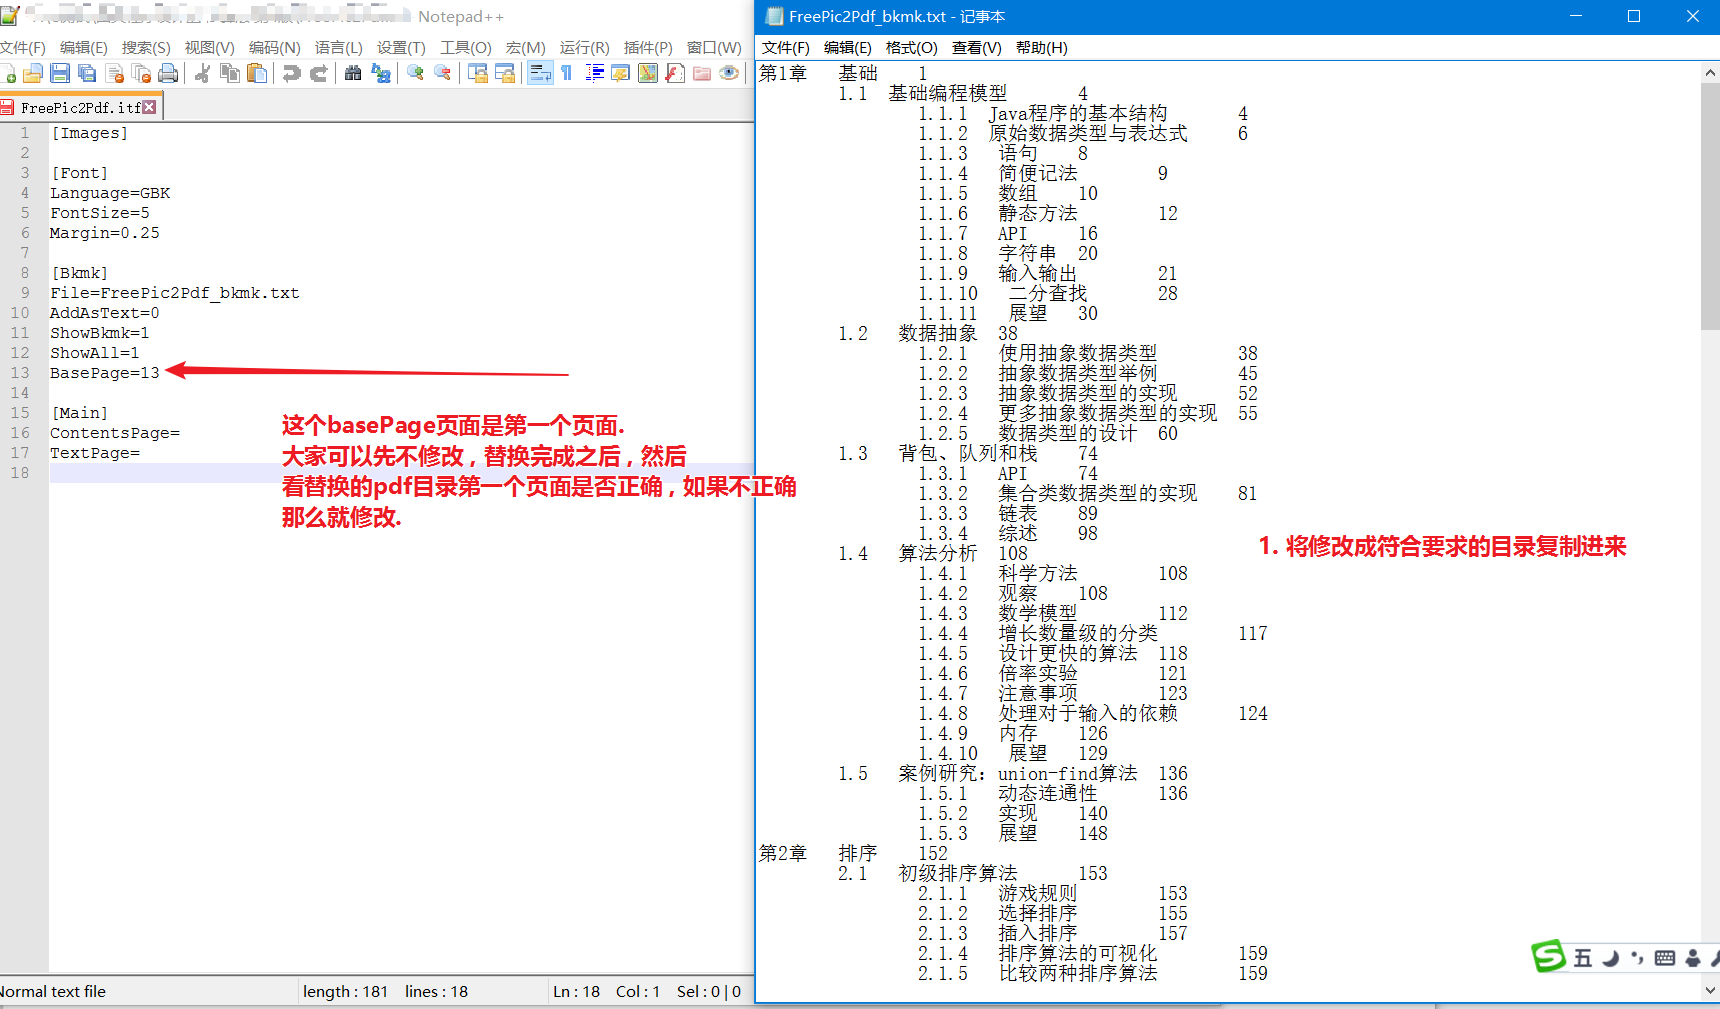Toggle Sogou IME moon Chinese/English mode icon
This screenshot has height=1009, width=1720.
[x=1610, y=958]
